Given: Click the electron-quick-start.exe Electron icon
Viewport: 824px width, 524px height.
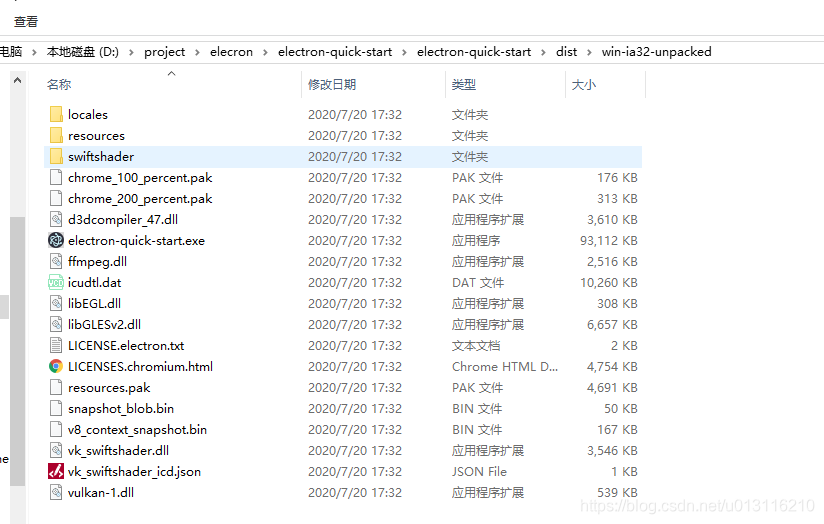Looking at the screenshot, I should point(56,240).
